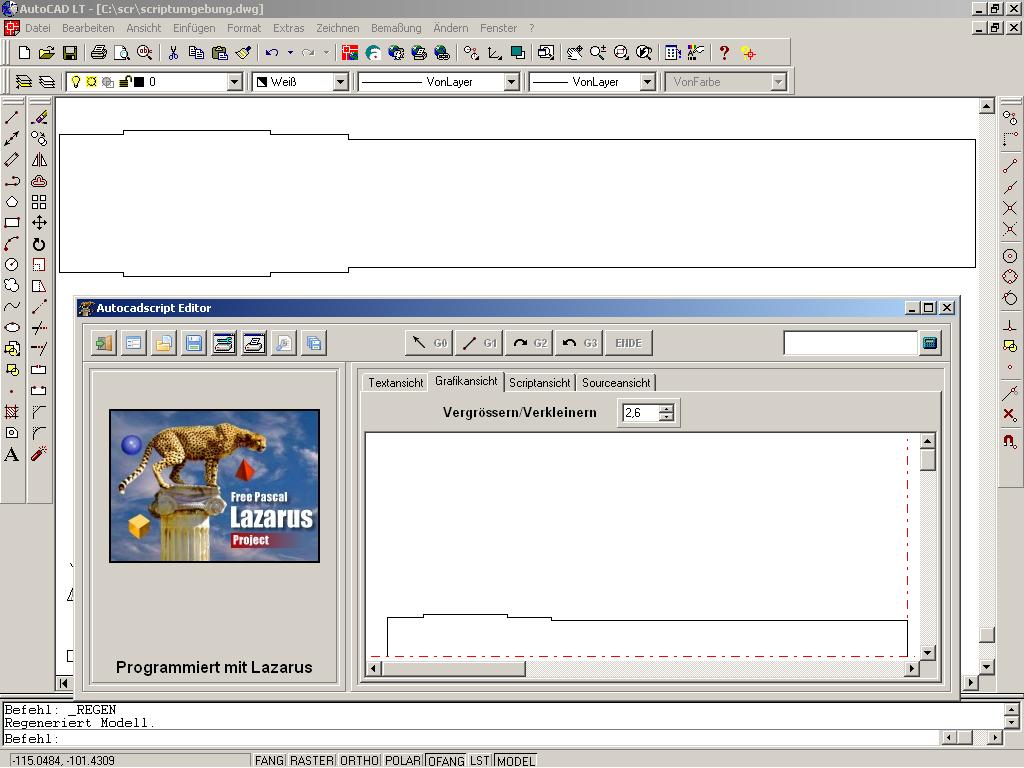Expand the first VonLayer linetype dropdown

tap(511, 82)
